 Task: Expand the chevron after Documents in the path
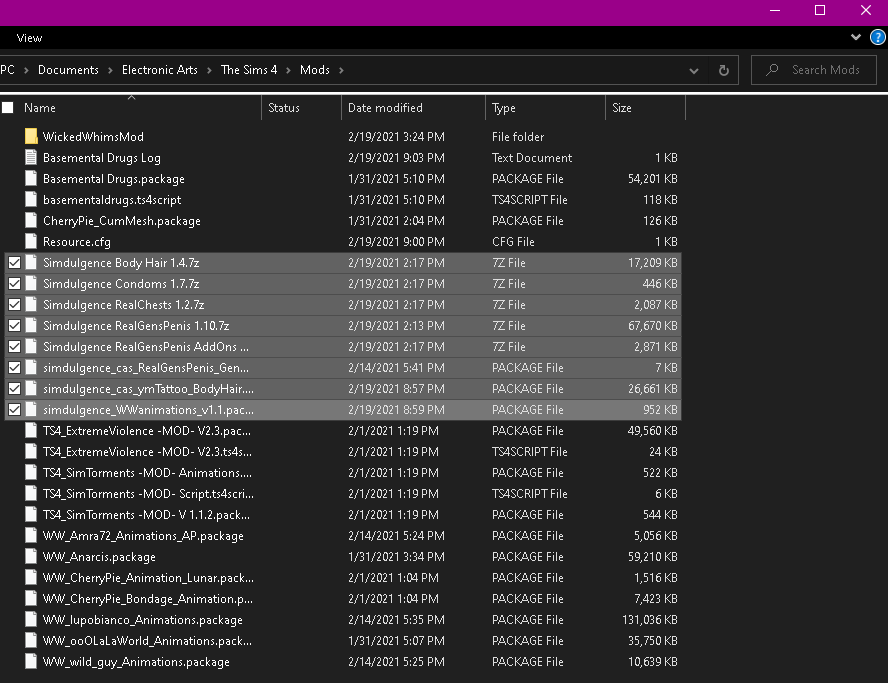coord(110,70)
